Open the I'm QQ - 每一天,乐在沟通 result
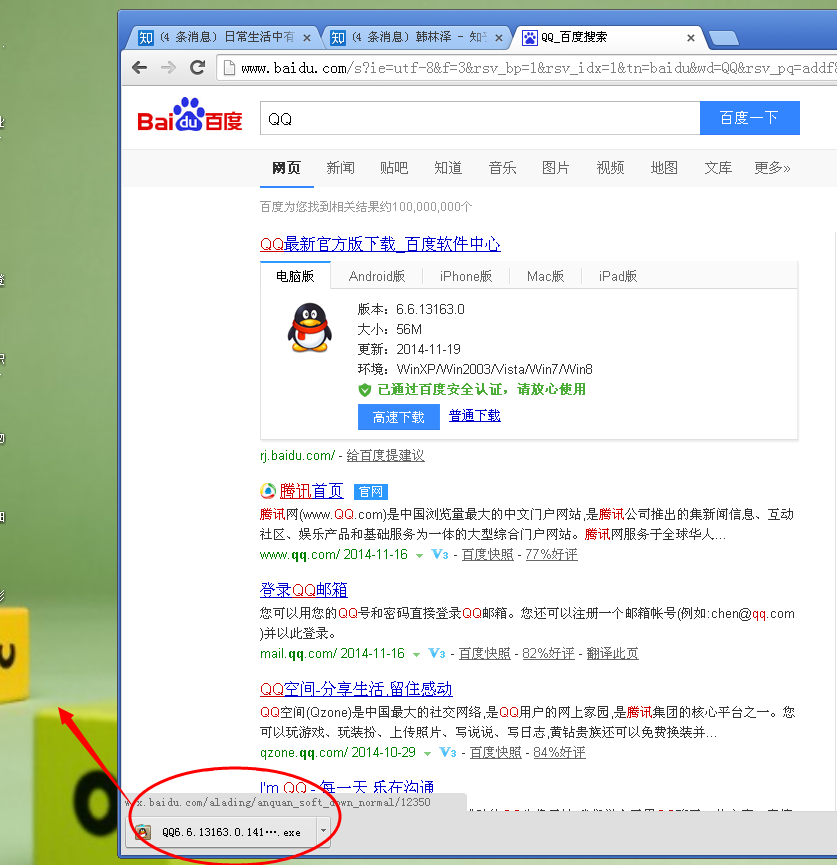The image size is (837, 865). click(347, 786)
